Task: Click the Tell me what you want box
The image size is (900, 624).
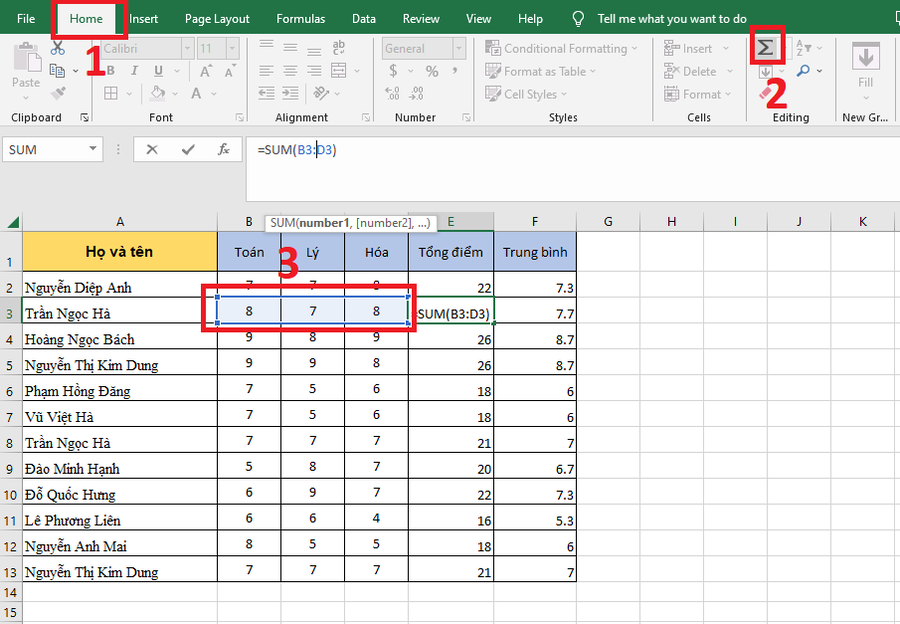Action: tap(672, 19)
